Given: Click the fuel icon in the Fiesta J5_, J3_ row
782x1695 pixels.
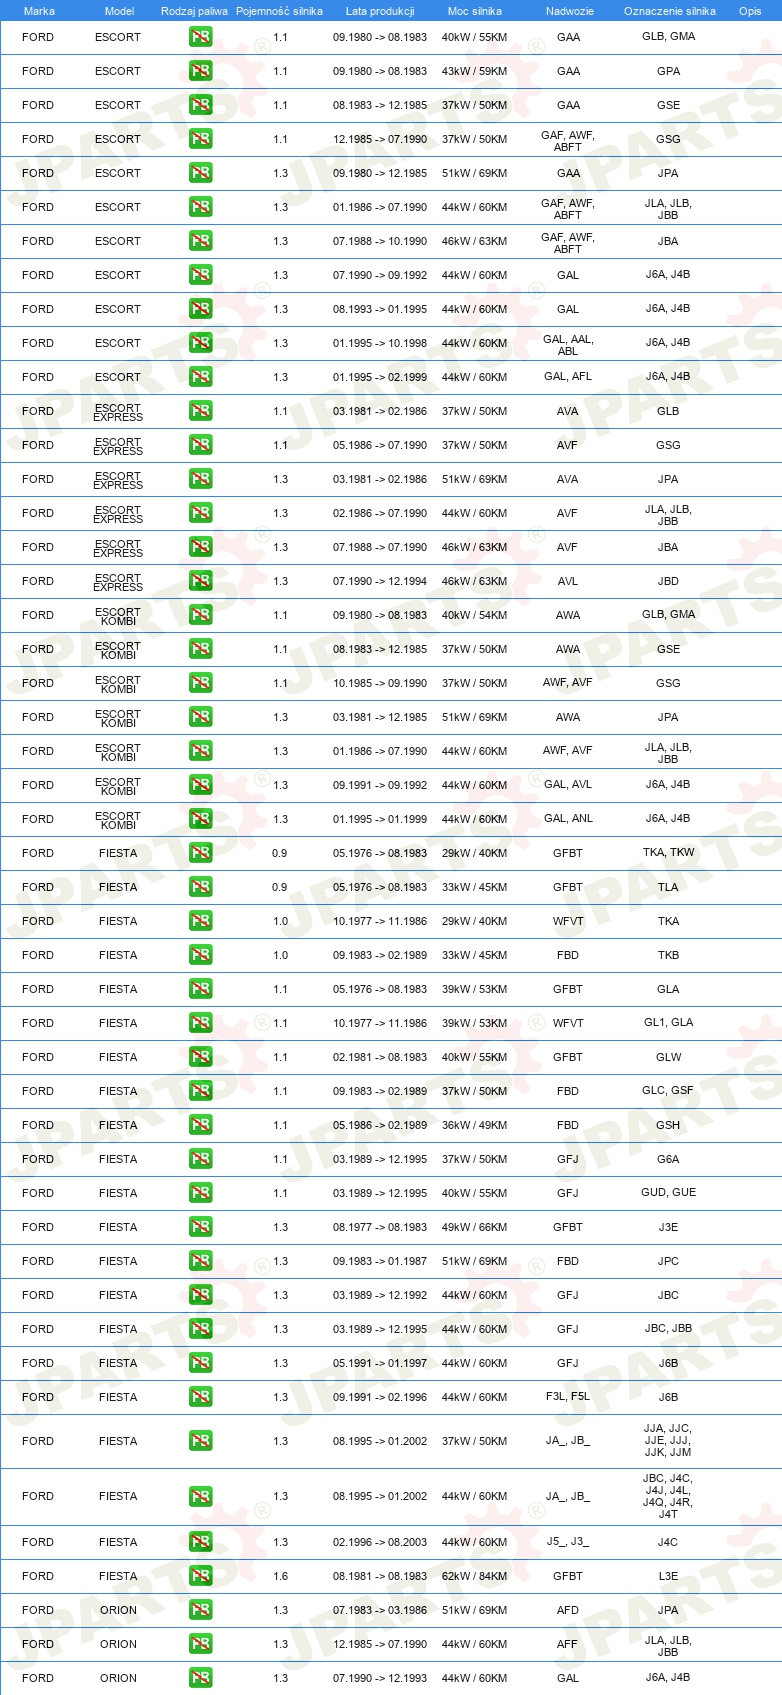Looking at the screenshot, I should (x=200, y=1542).
